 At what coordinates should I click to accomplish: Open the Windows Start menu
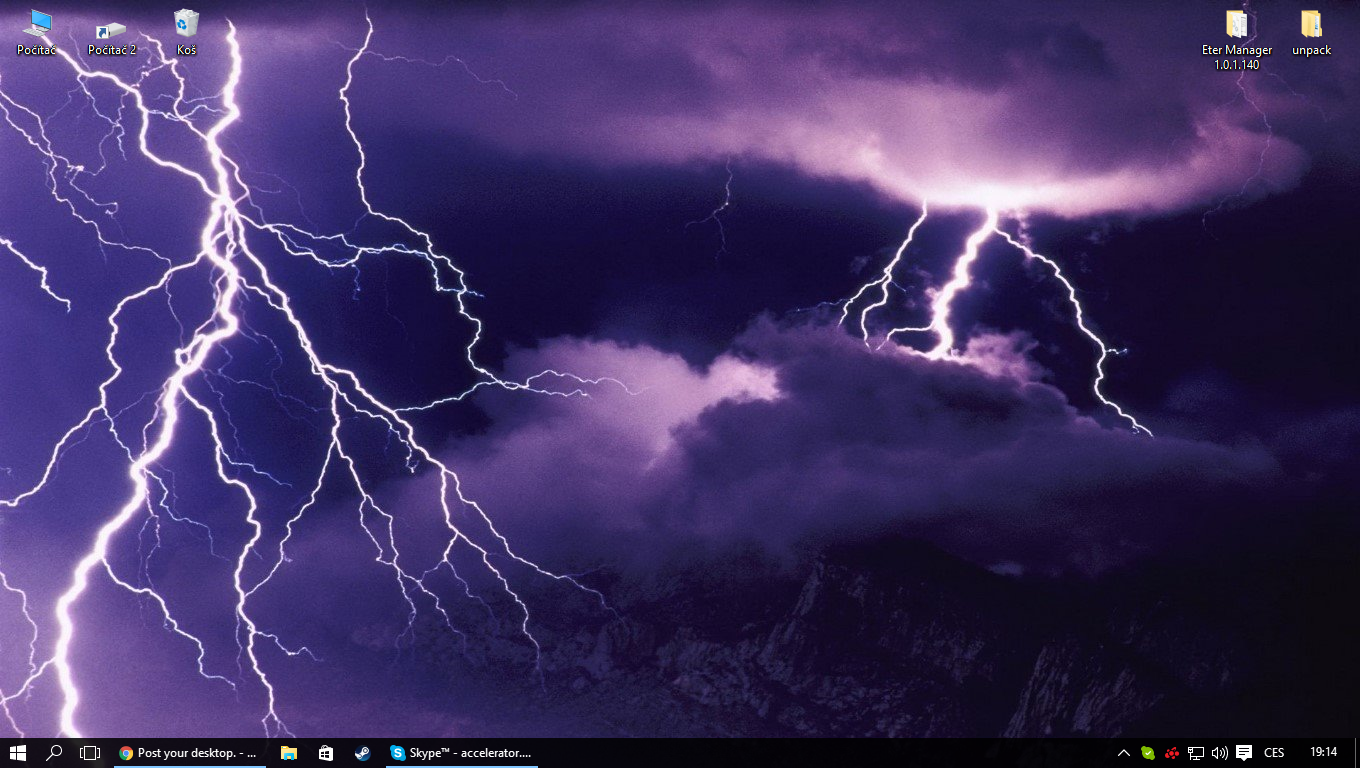(18, 753)
